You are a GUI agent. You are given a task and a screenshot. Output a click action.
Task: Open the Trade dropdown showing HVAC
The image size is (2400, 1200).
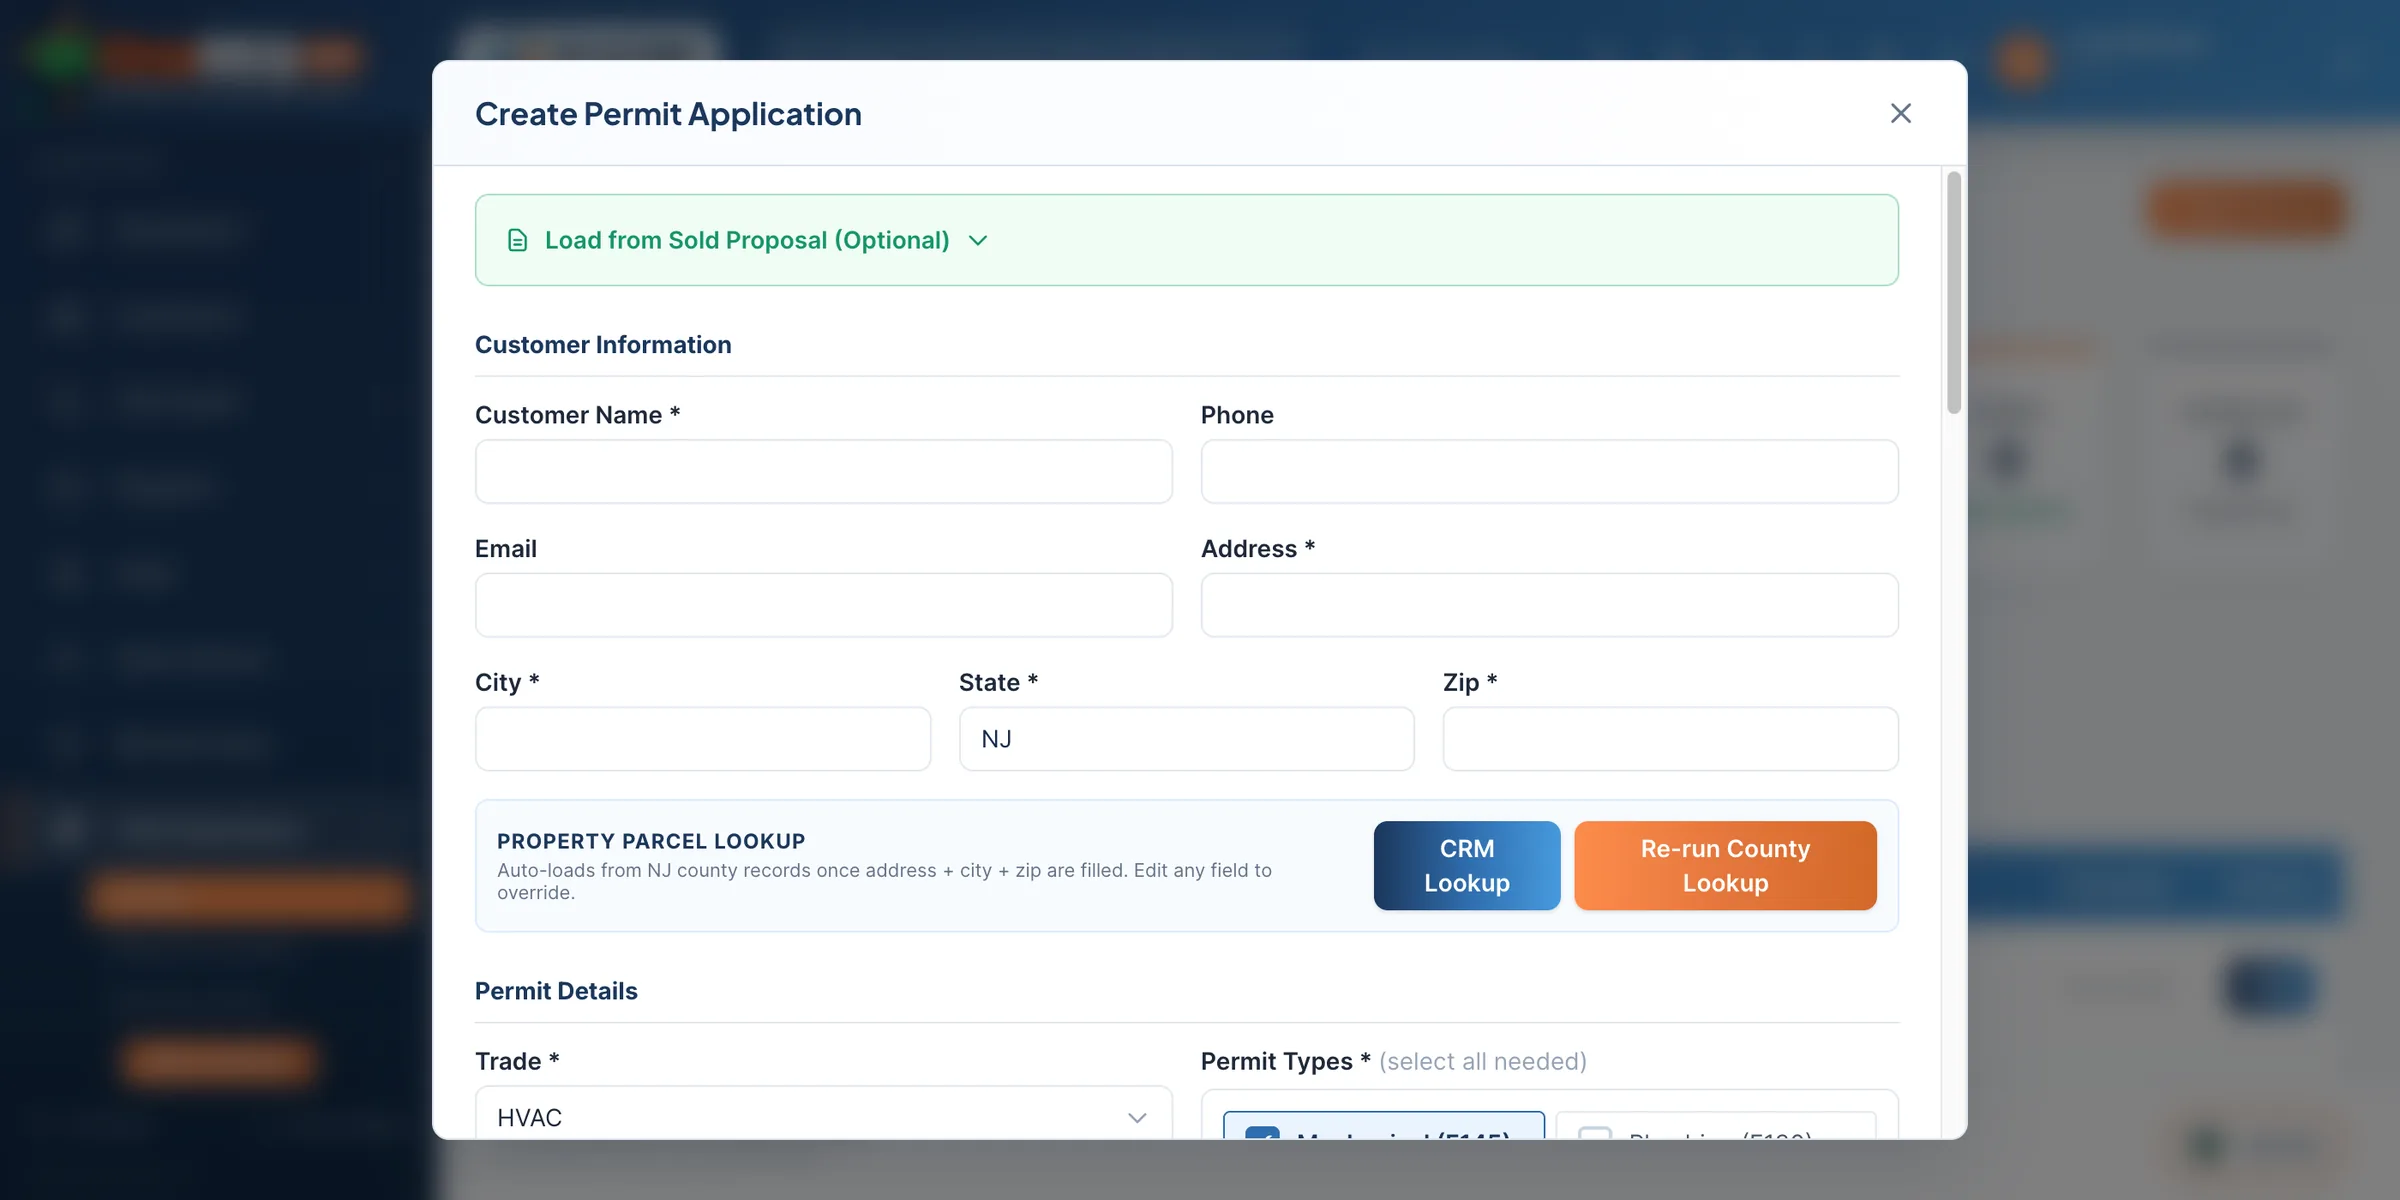(824, 1114)
